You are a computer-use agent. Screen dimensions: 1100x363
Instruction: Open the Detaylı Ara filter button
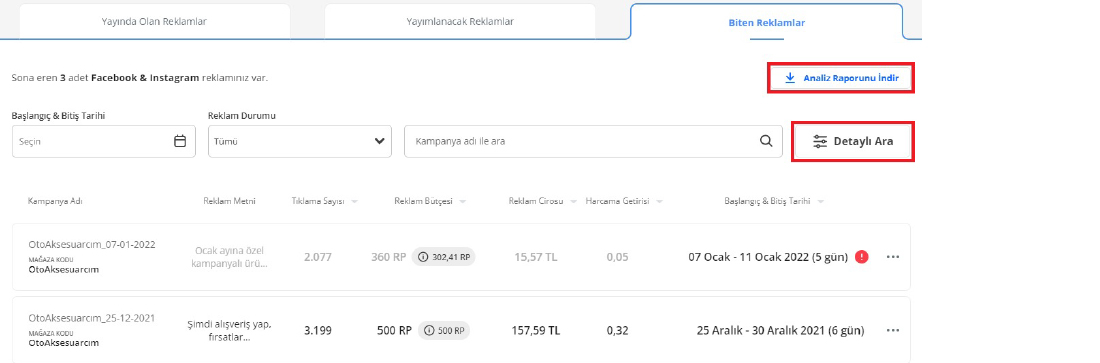(x=853, y=141)
